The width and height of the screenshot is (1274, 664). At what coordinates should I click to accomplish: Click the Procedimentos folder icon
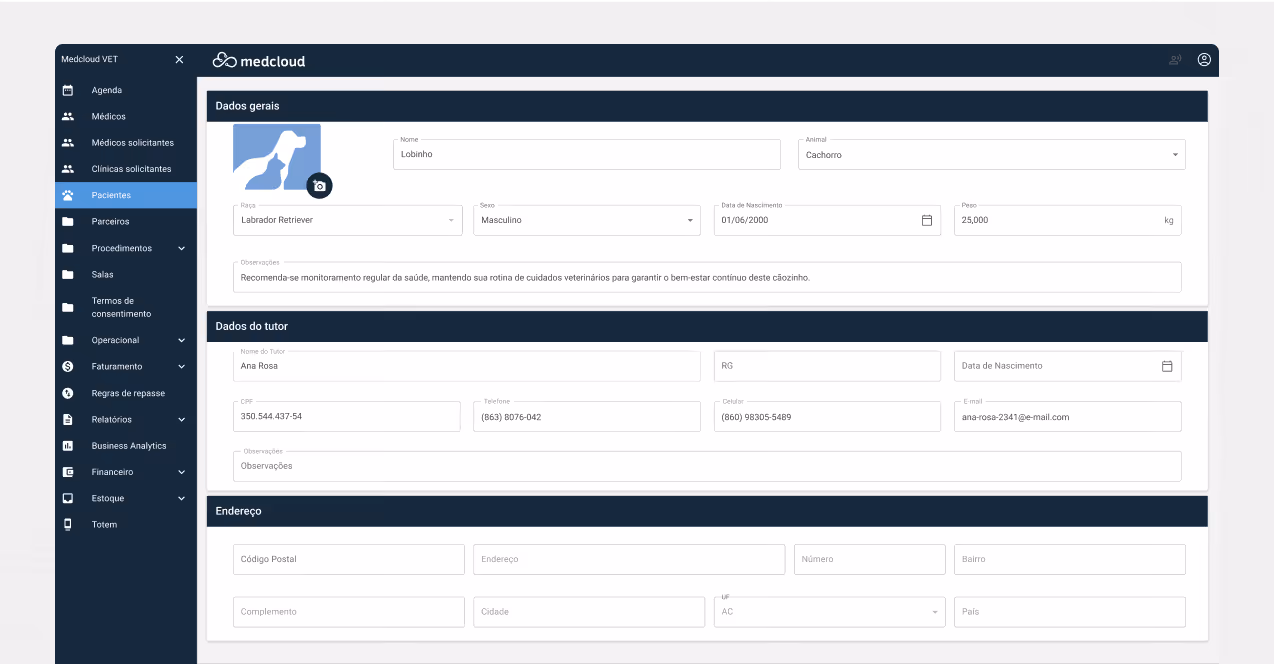click(68, 248)
